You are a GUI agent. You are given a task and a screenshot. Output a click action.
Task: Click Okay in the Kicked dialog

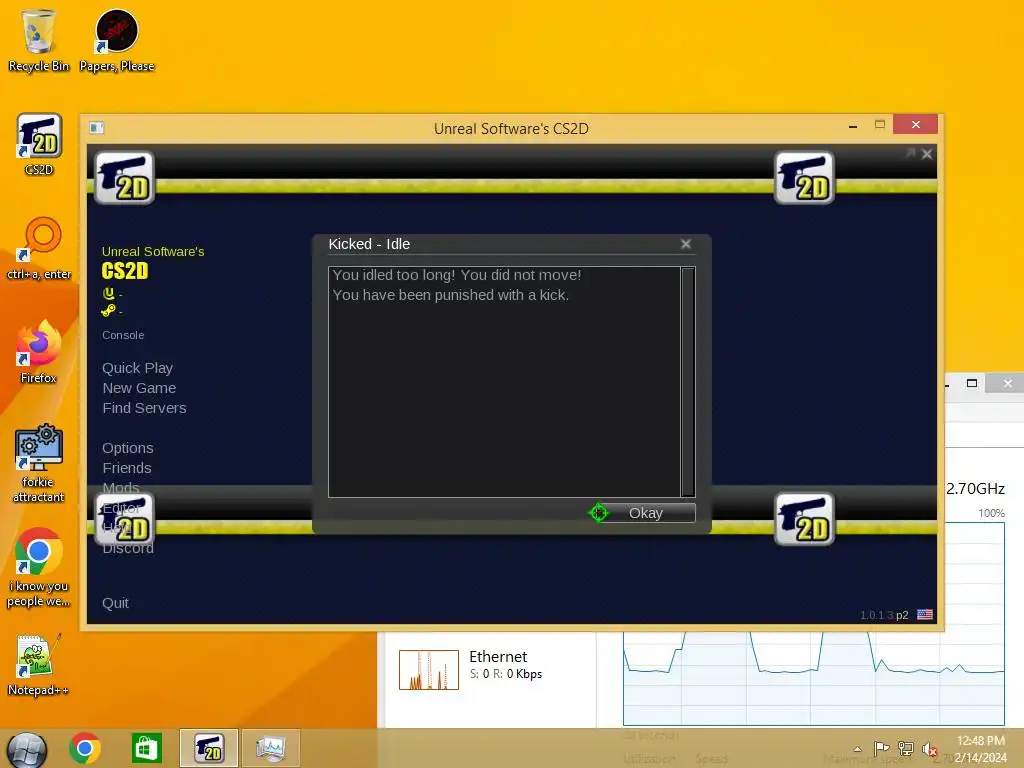[x=645, y=513]
